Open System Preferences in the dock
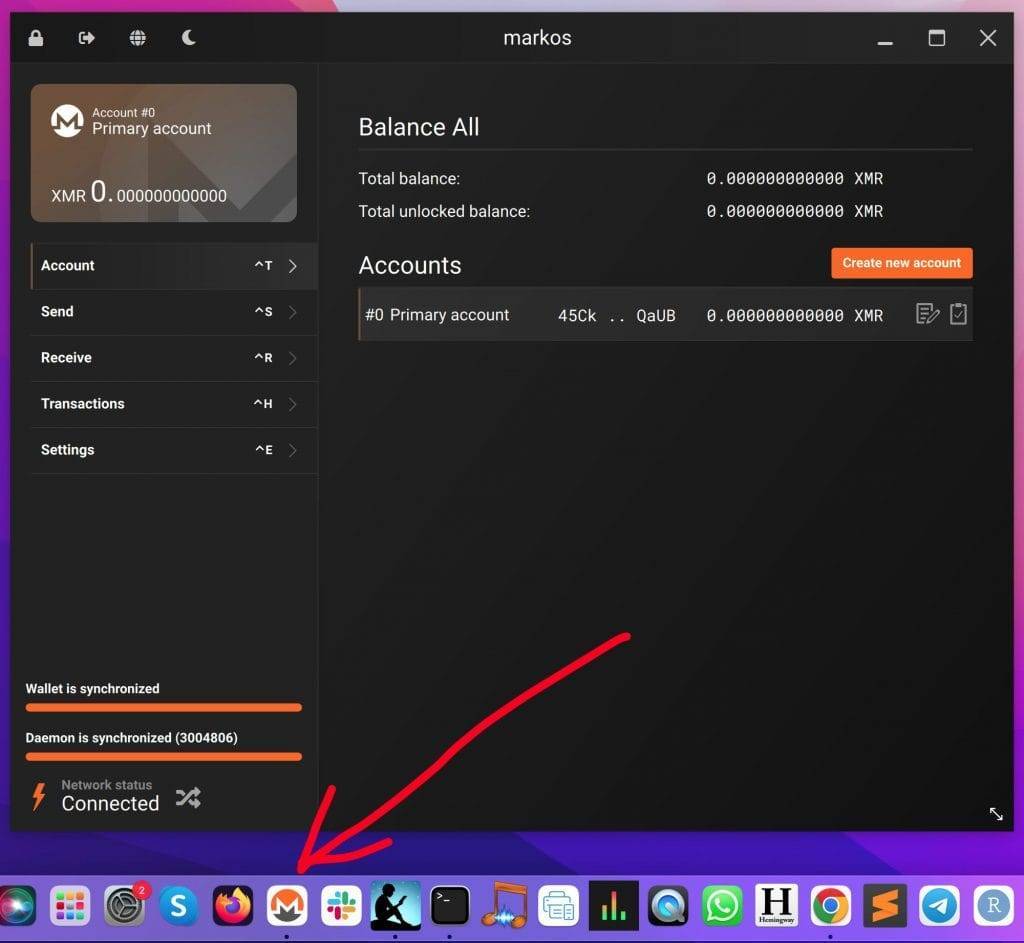This screenshot has height=943, width=1024. (x=124, y=906)
